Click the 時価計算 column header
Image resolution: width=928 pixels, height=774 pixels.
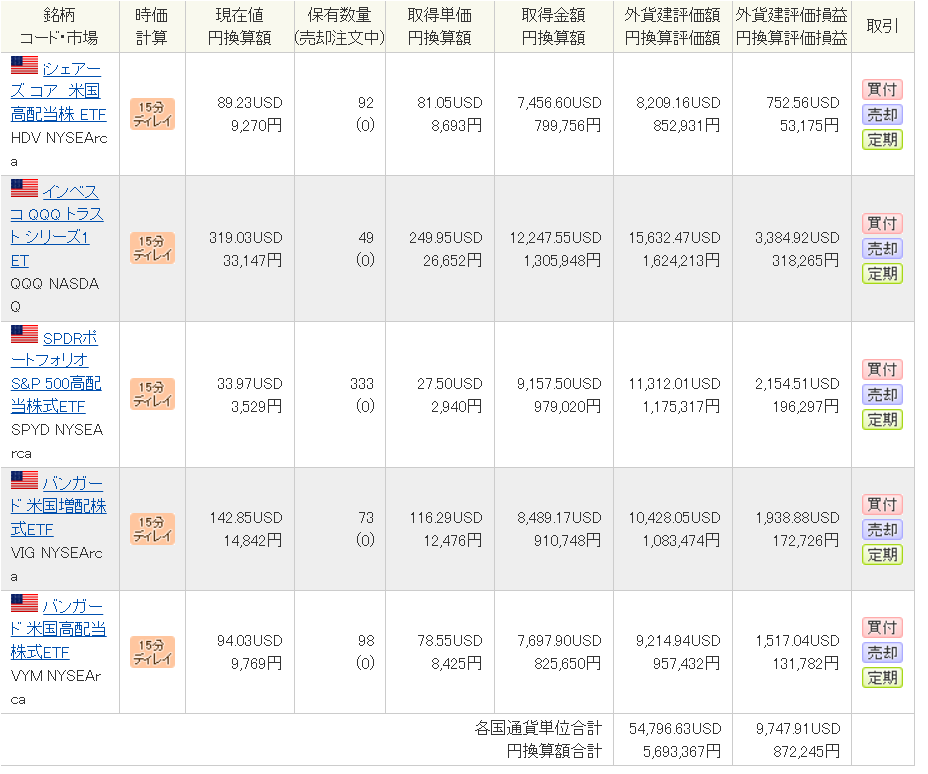pos(152,27)
